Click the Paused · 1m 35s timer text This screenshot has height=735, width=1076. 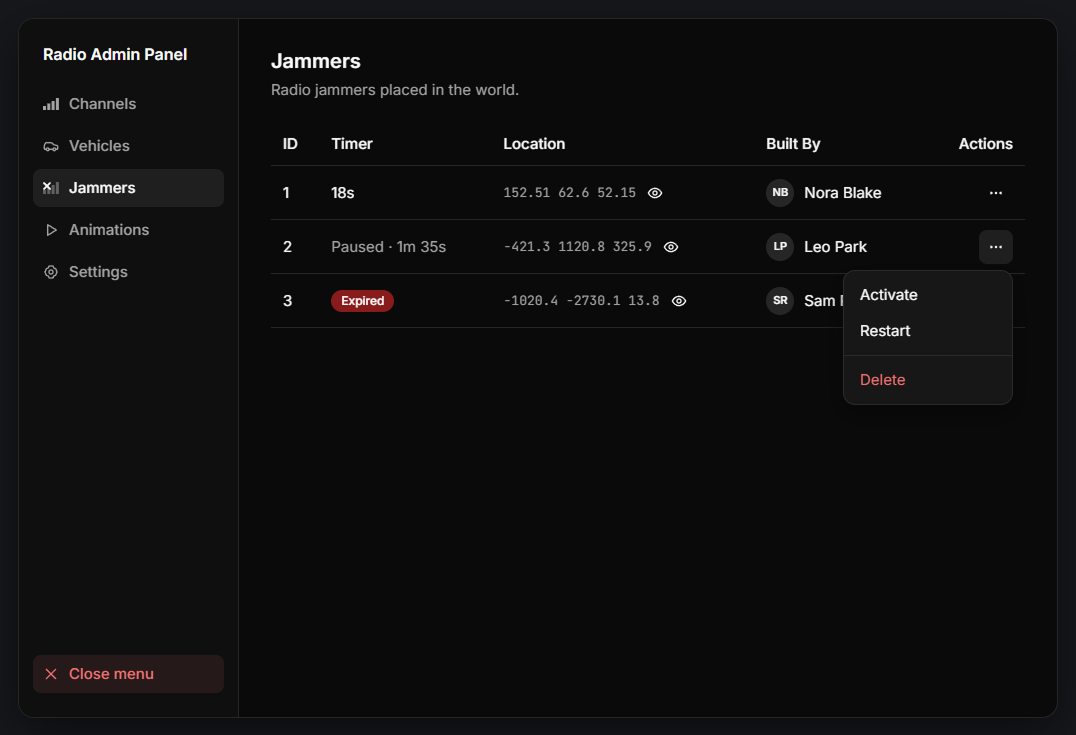(388, 247)
